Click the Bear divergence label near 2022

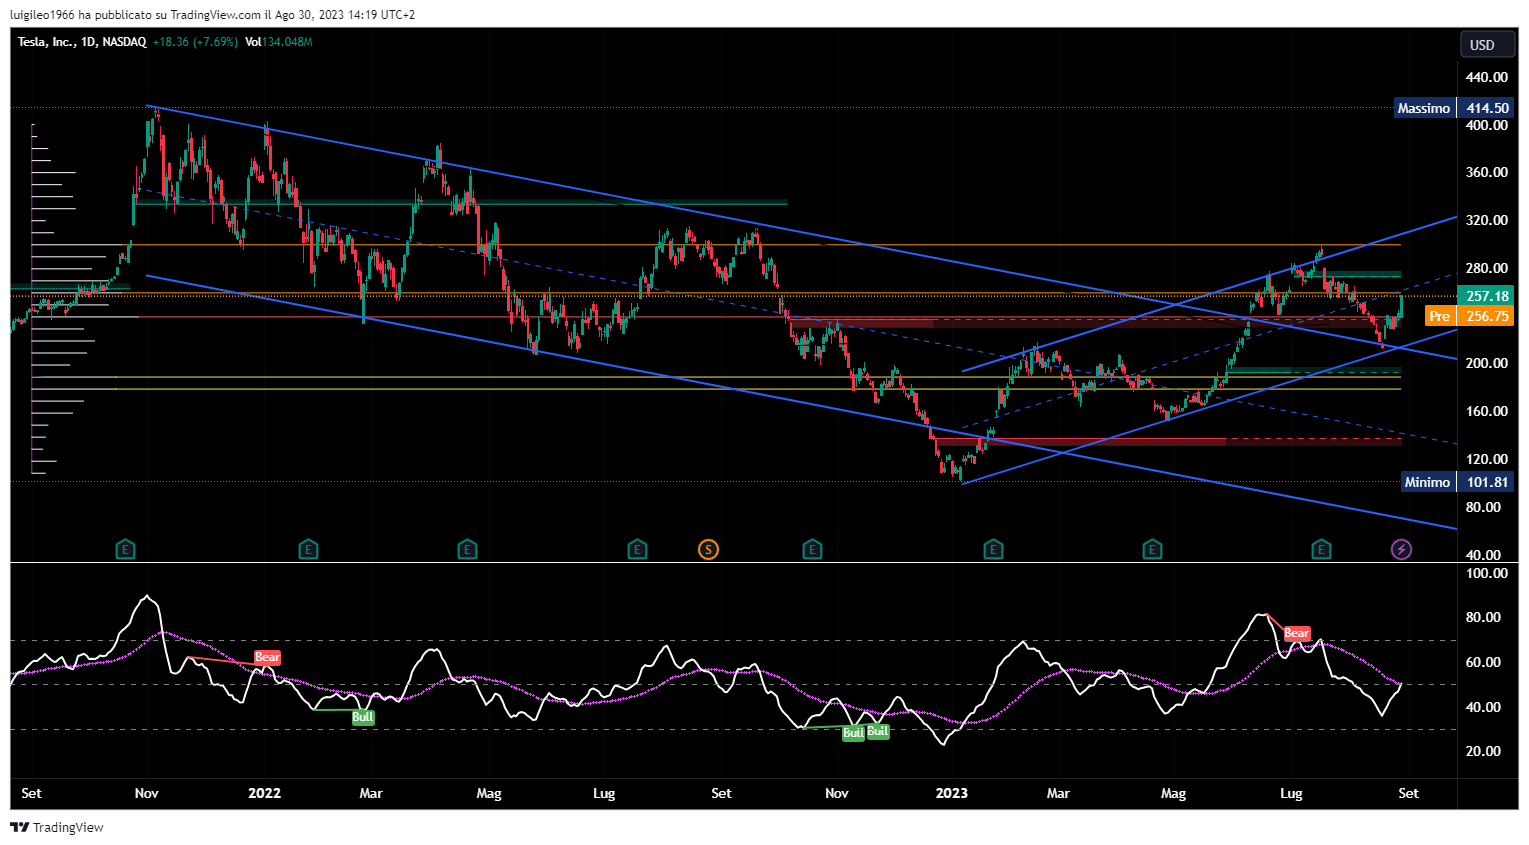click(x=267, y=657)
